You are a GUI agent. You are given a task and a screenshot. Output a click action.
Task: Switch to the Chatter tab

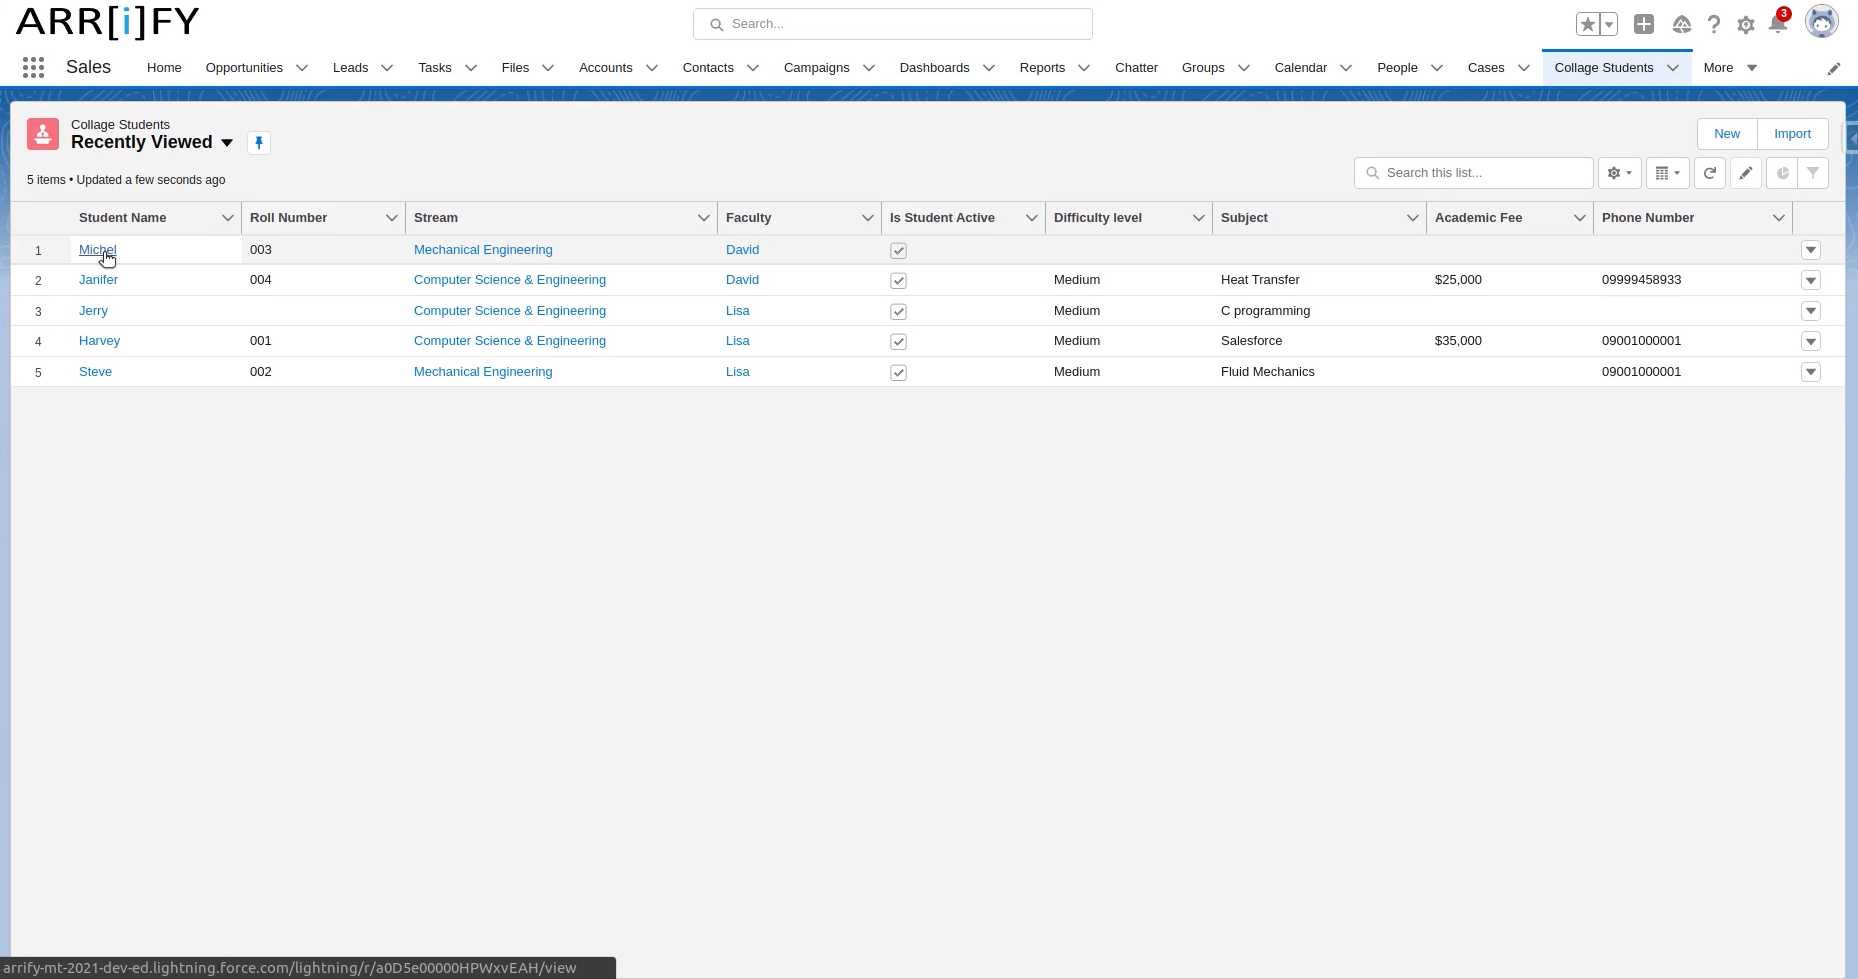[x=1136, y=67]
